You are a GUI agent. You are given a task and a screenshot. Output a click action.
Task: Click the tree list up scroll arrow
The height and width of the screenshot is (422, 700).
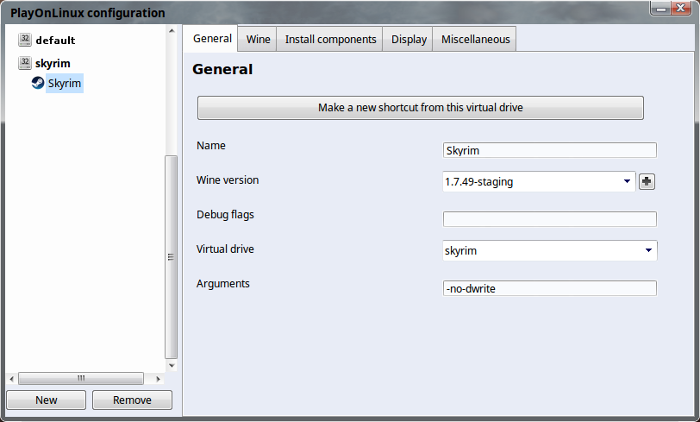pos(171,30)
